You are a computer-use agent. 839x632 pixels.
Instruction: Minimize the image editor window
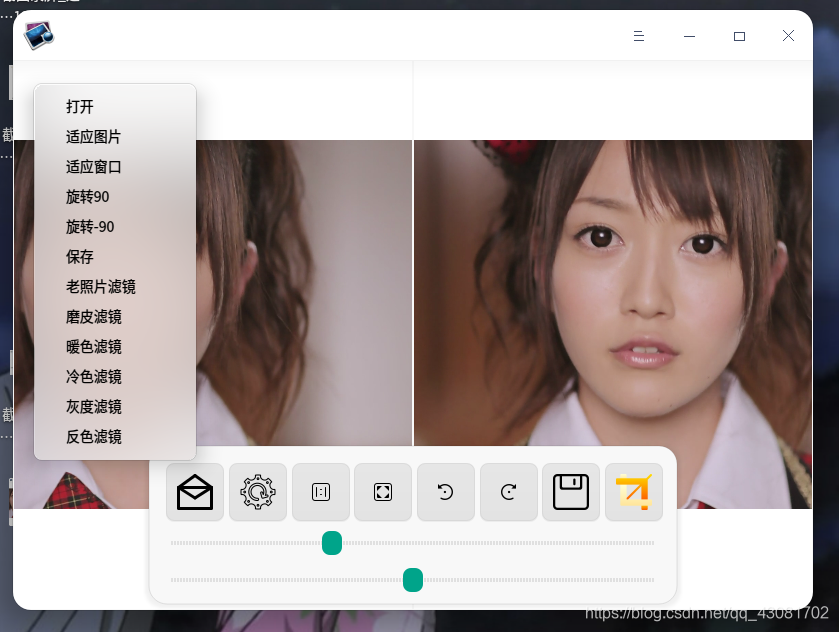point(689,36)
